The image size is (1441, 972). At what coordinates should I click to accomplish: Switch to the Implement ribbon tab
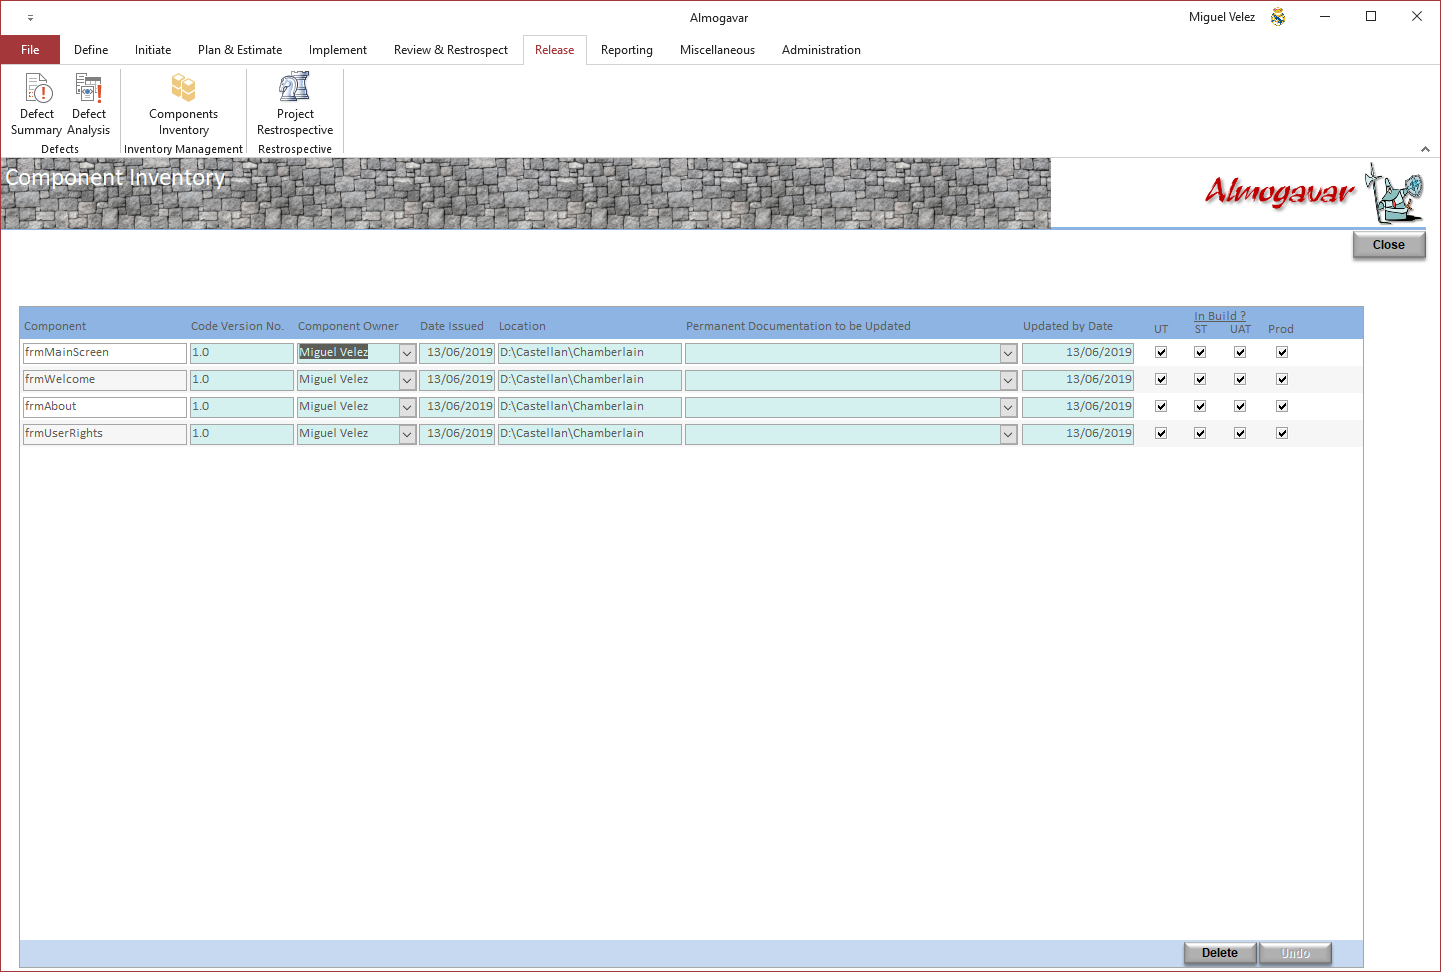tap(338, 50)
